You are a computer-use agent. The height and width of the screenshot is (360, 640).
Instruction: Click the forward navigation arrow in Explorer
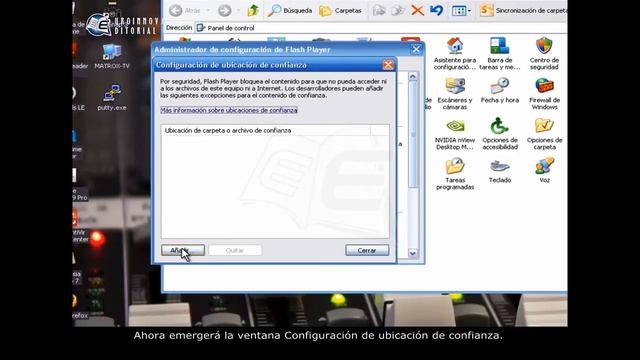(x=224, y=11)
